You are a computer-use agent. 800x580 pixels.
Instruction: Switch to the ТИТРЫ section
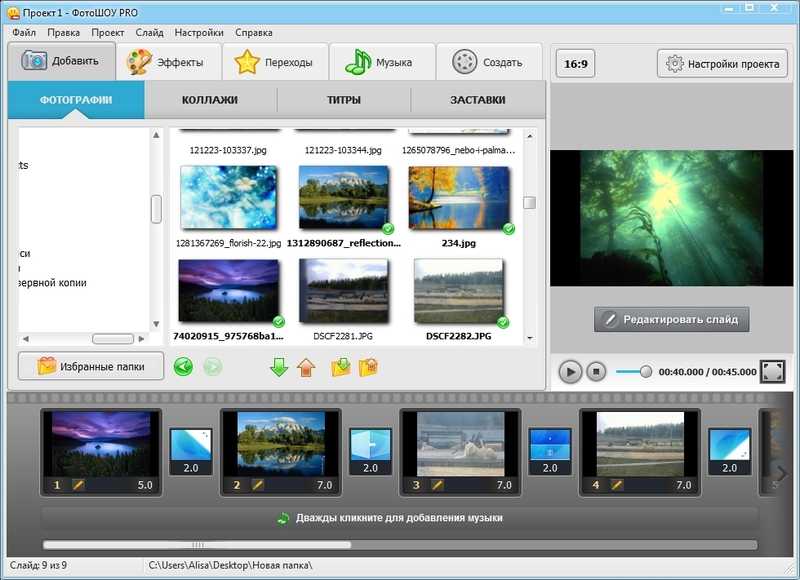pyautogui.click(x=344, y=100)
